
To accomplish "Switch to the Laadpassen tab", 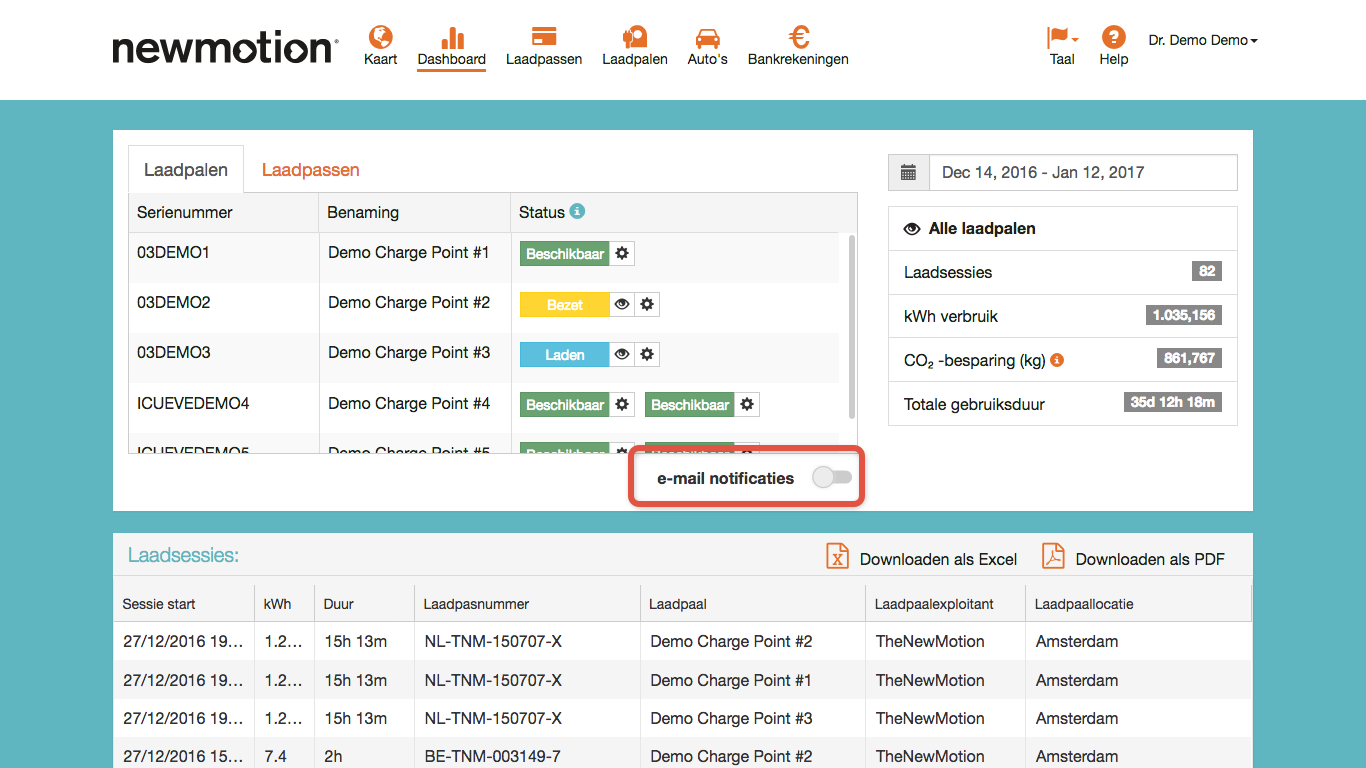I will [311, 170].
